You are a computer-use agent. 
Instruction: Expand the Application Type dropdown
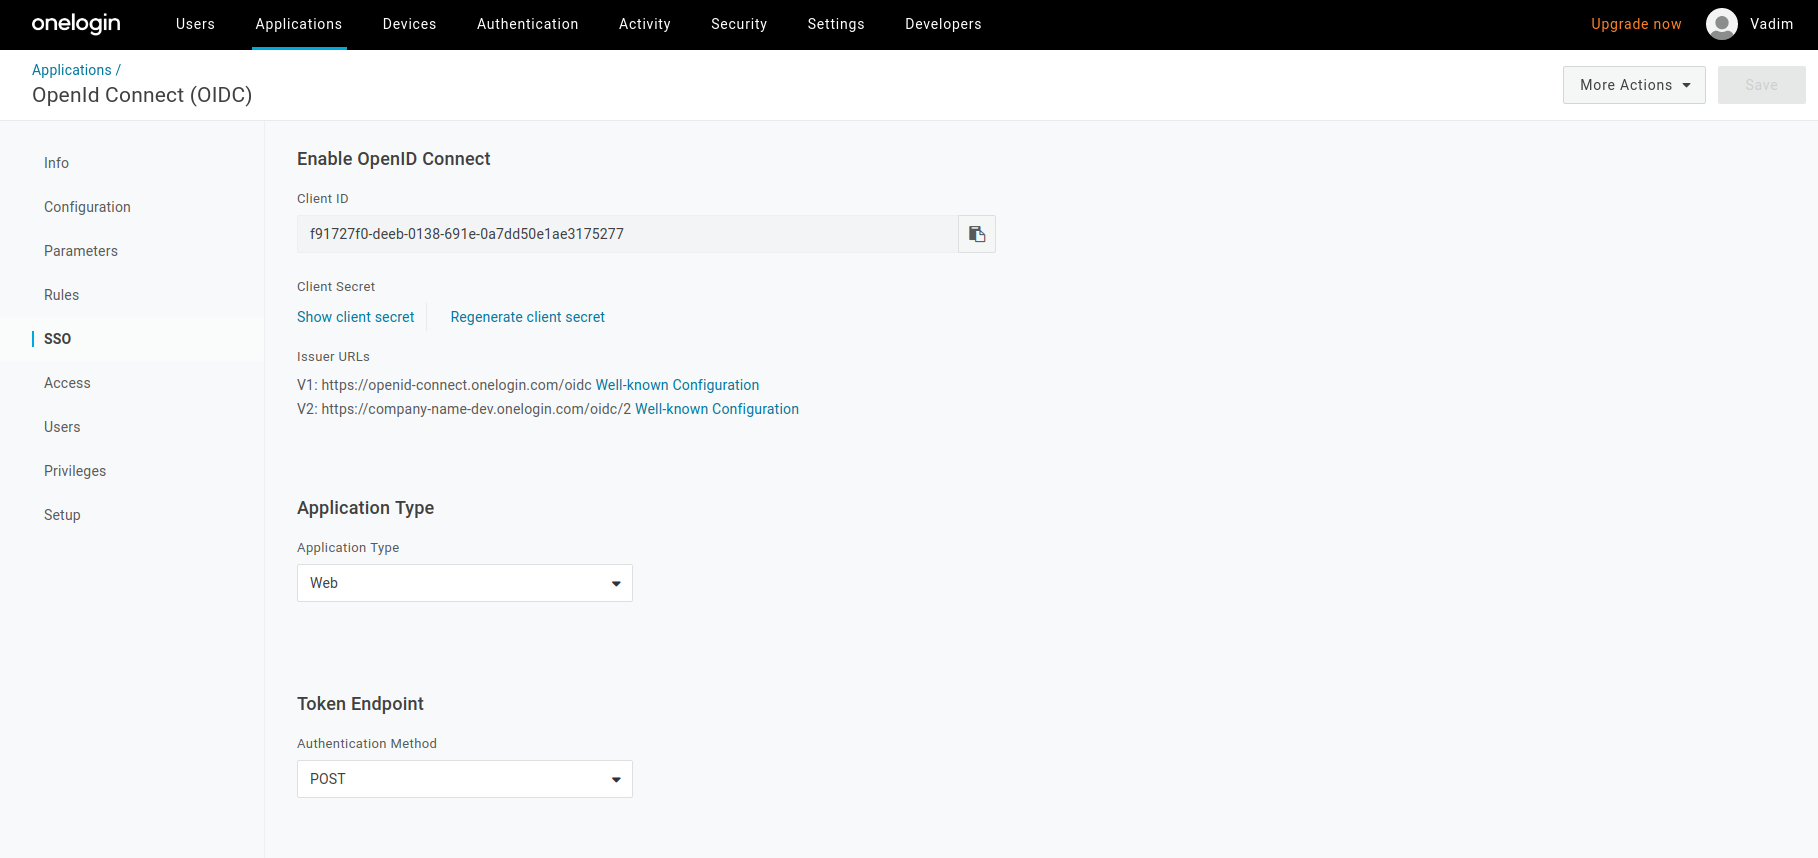tap(464, 583)
